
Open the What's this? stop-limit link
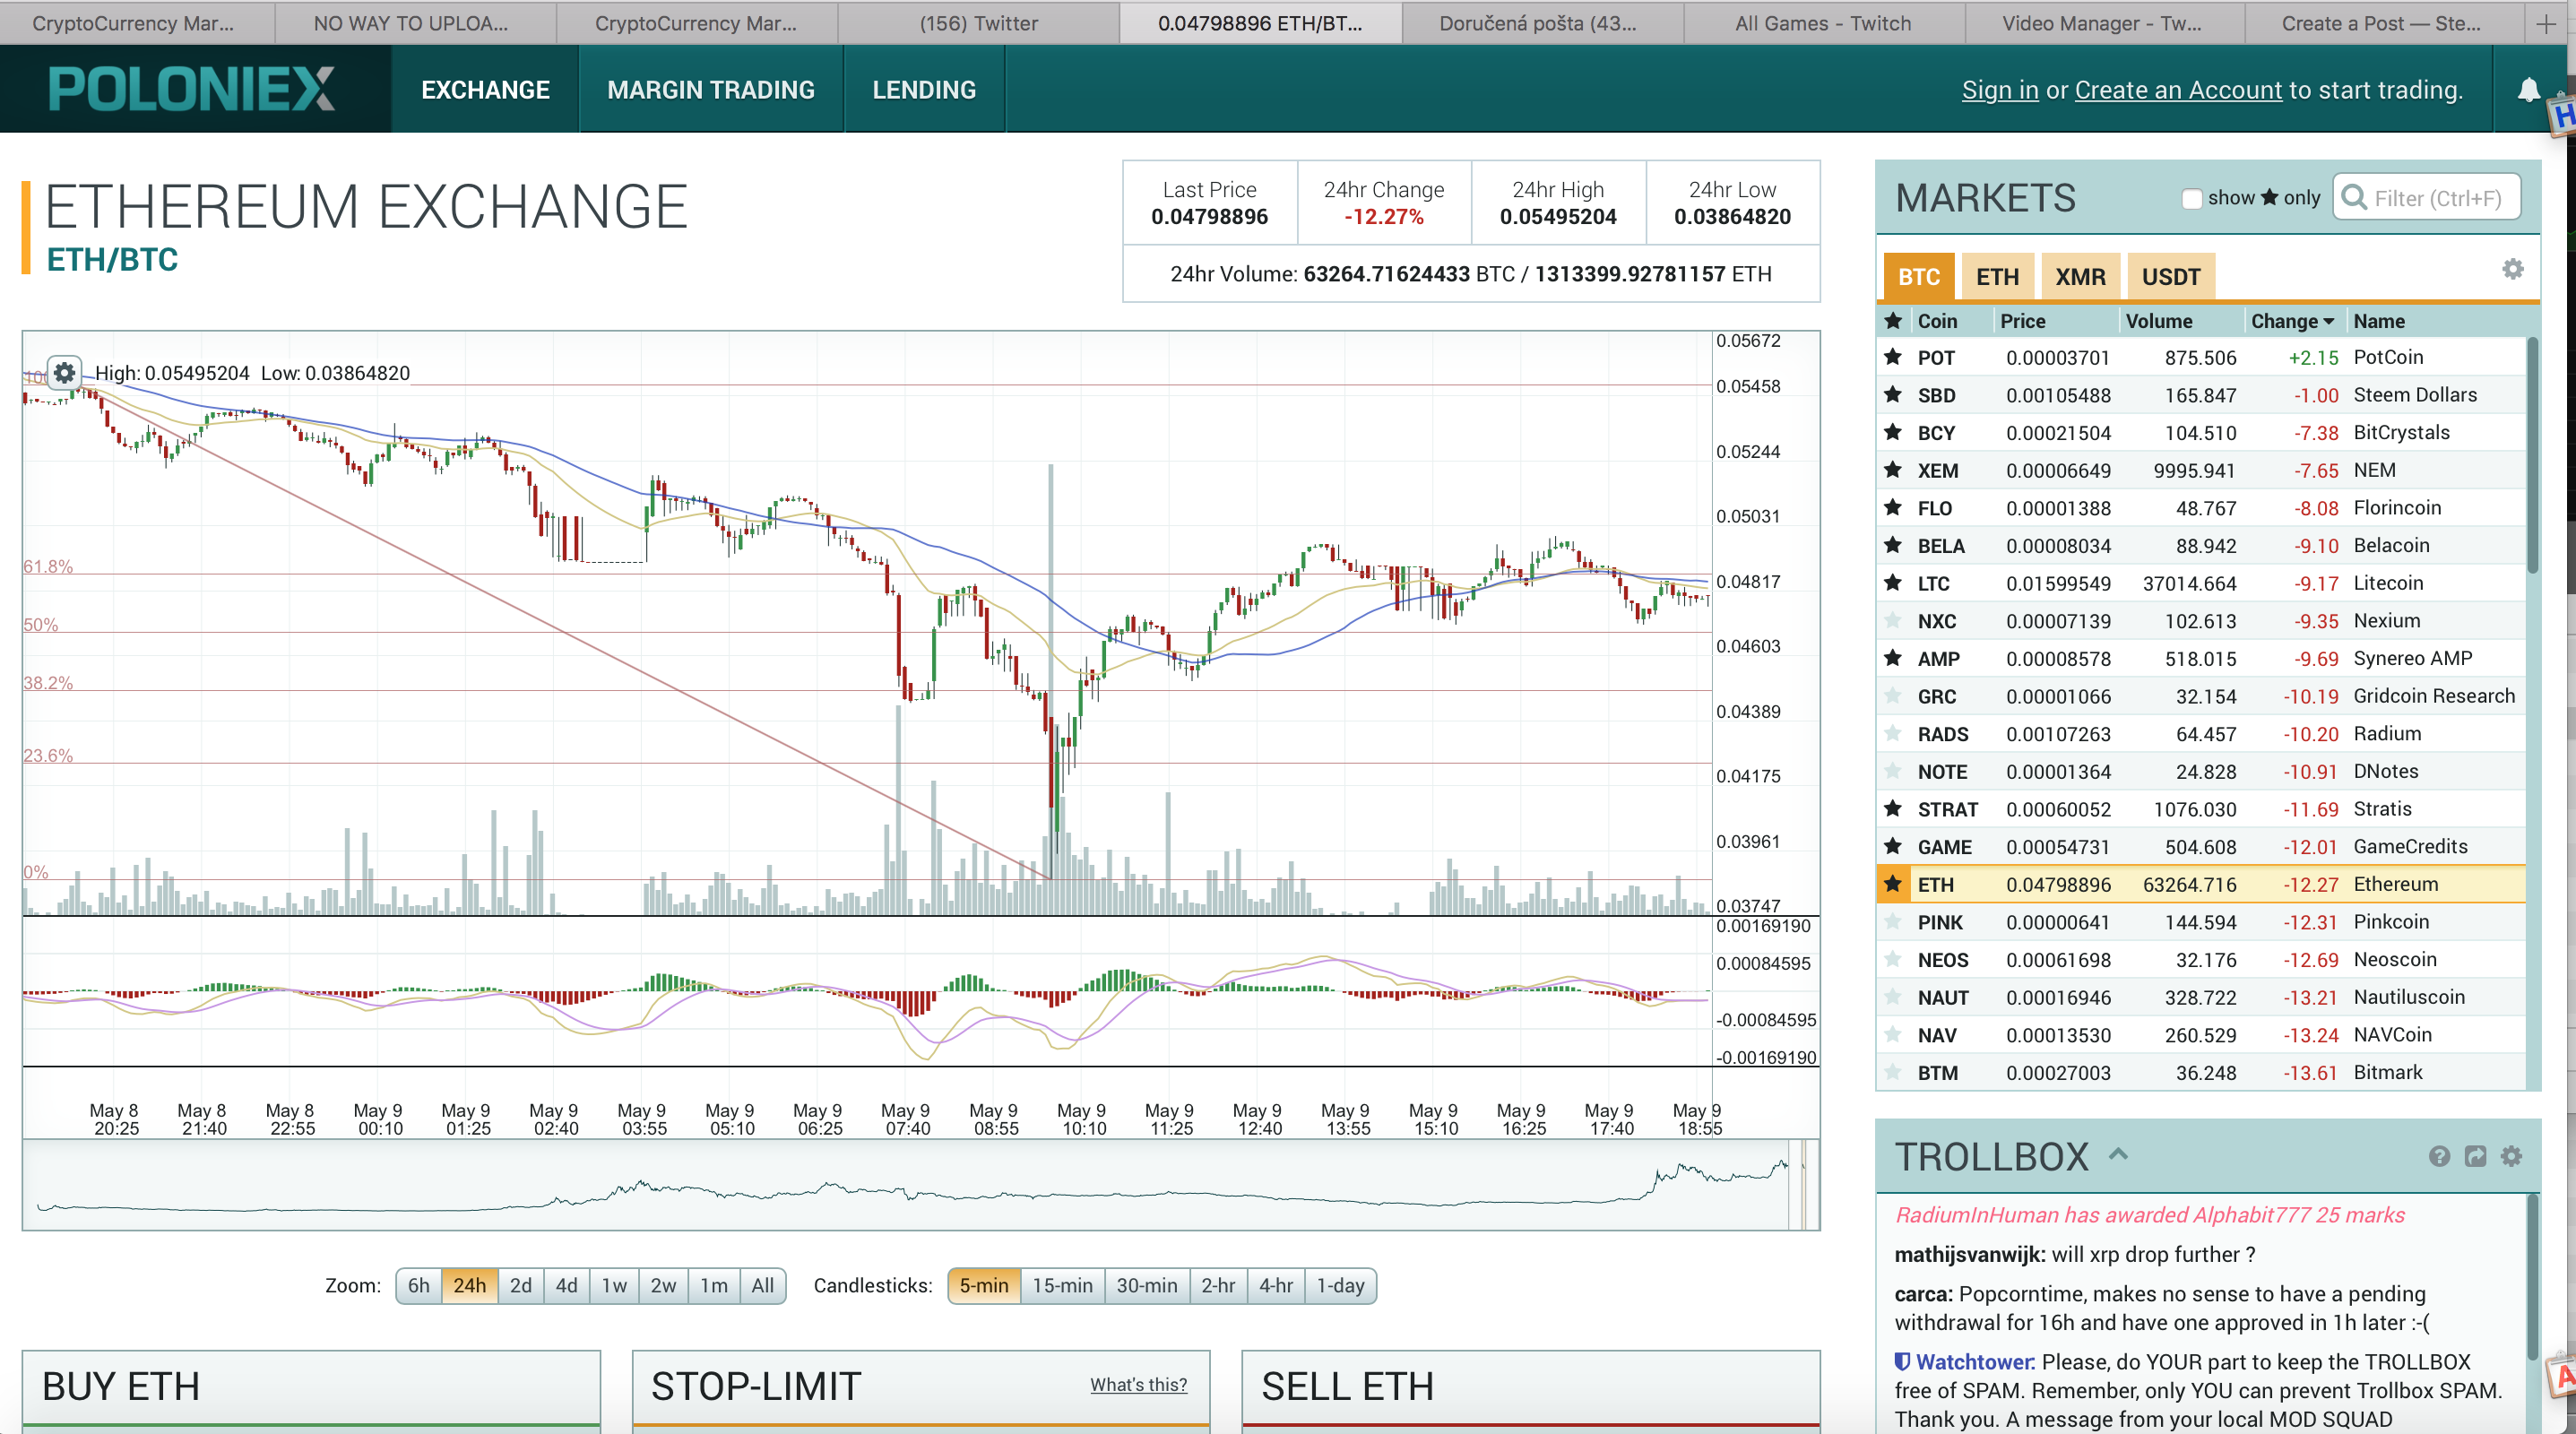click(x=1138, y=1384)
